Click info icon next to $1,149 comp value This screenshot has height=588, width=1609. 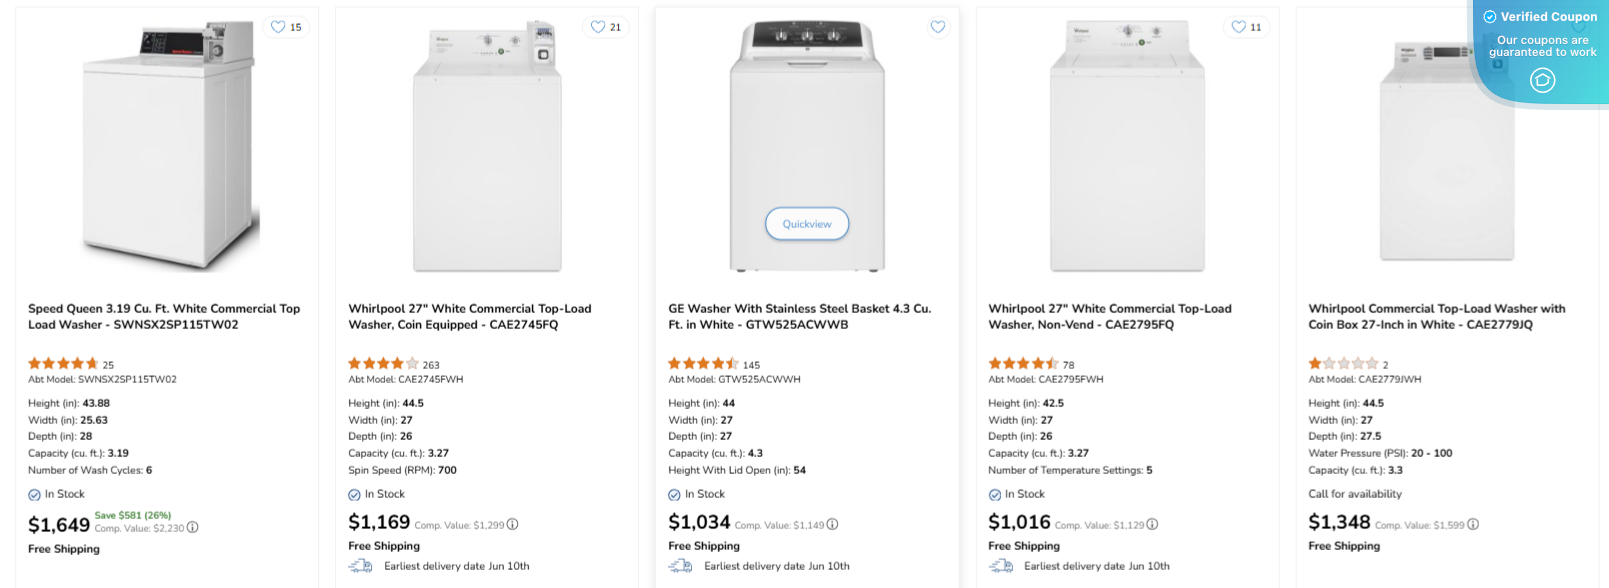[833, 523]
